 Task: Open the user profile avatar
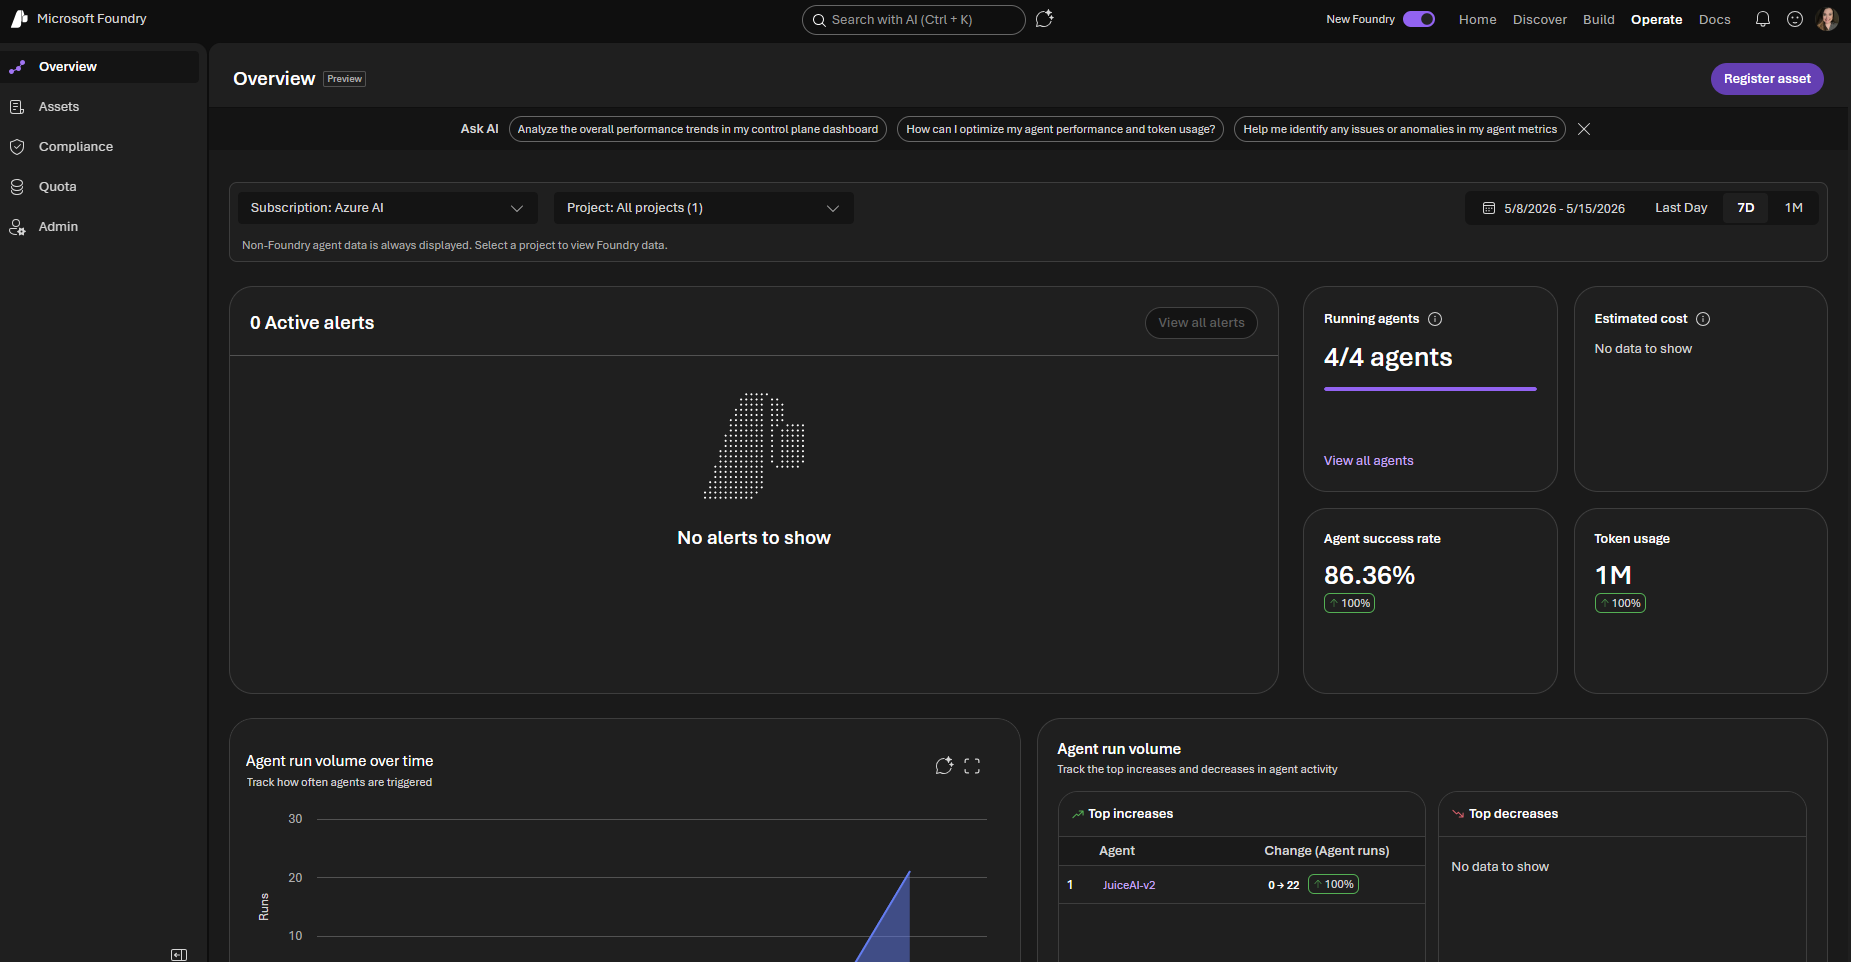click(1827, 19)
